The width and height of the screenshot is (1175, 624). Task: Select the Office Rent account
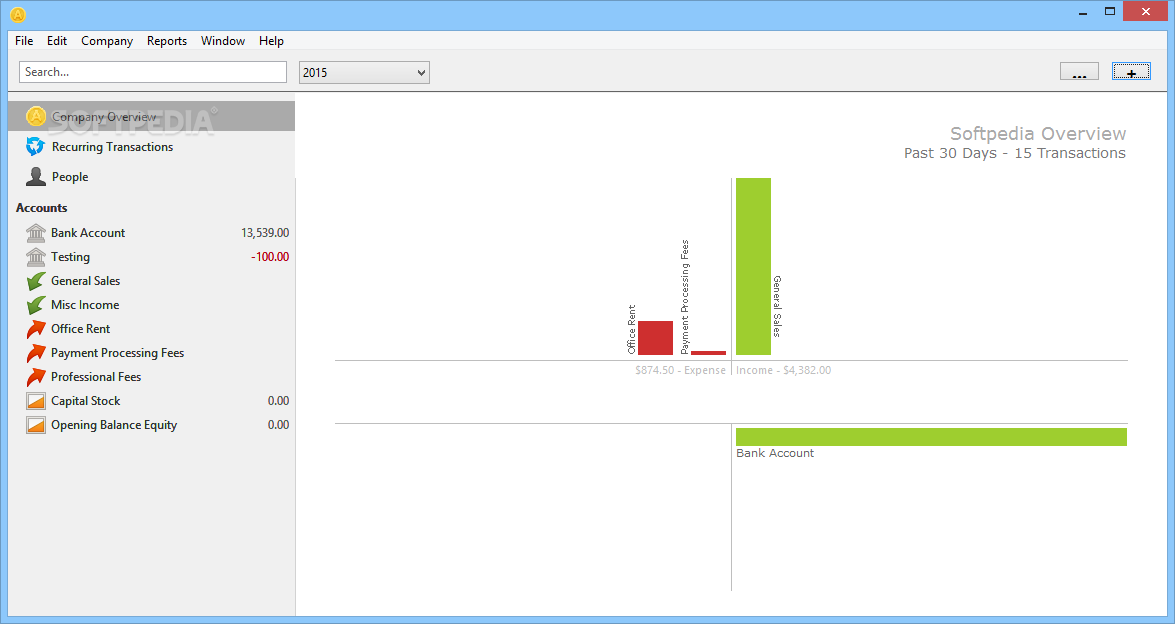pos(151,329)
